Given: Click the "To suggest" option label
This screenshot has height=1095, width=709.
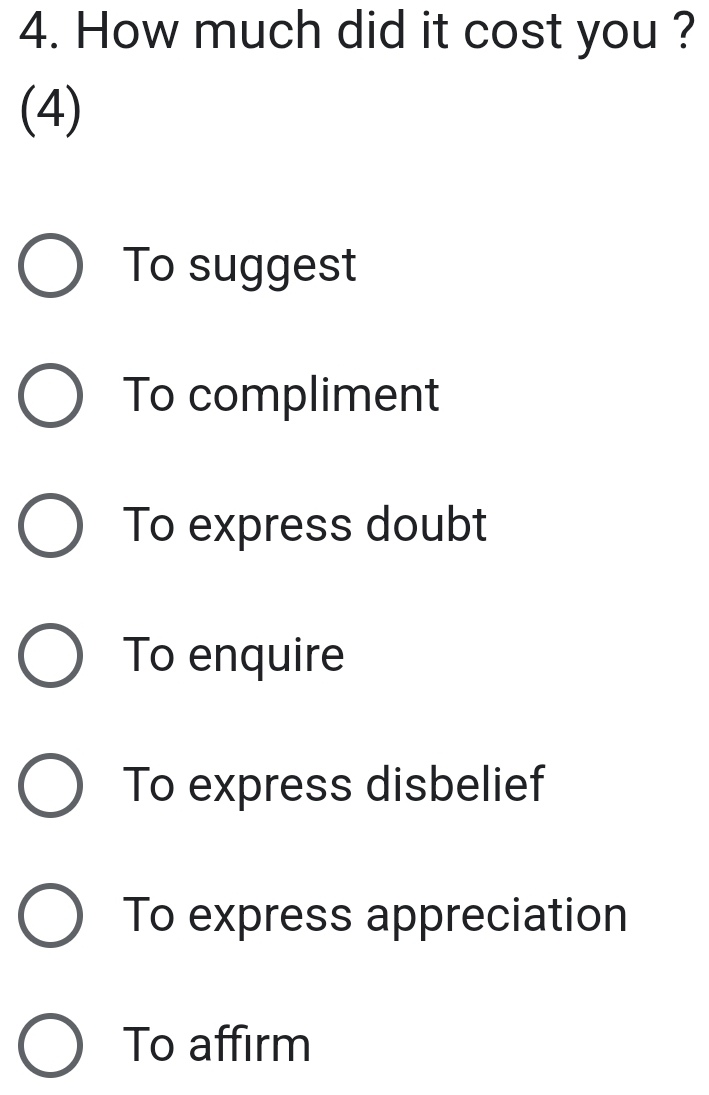Looking at the screenshot, I should click(x=240, y=266).
